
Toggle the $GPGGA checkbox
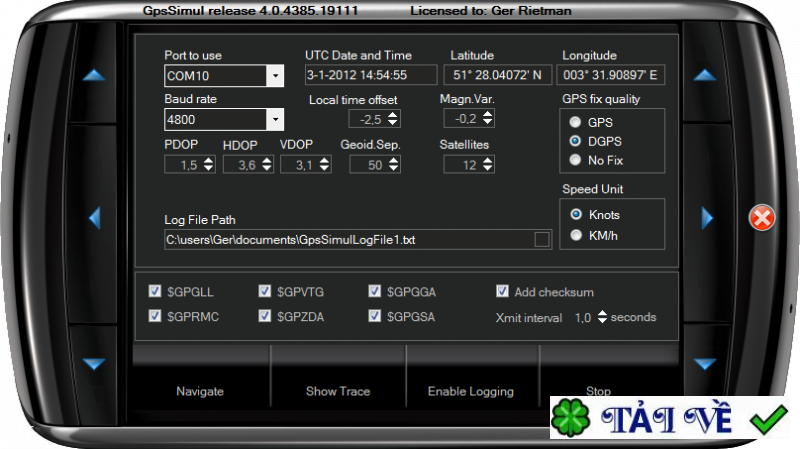[x=374, y=291]
